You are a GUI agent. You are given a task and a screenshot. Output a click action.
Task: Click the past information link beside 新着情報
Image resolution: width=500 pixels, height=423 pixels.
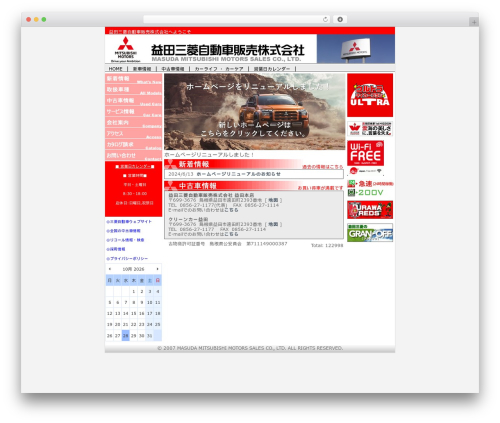coord(322,167)
